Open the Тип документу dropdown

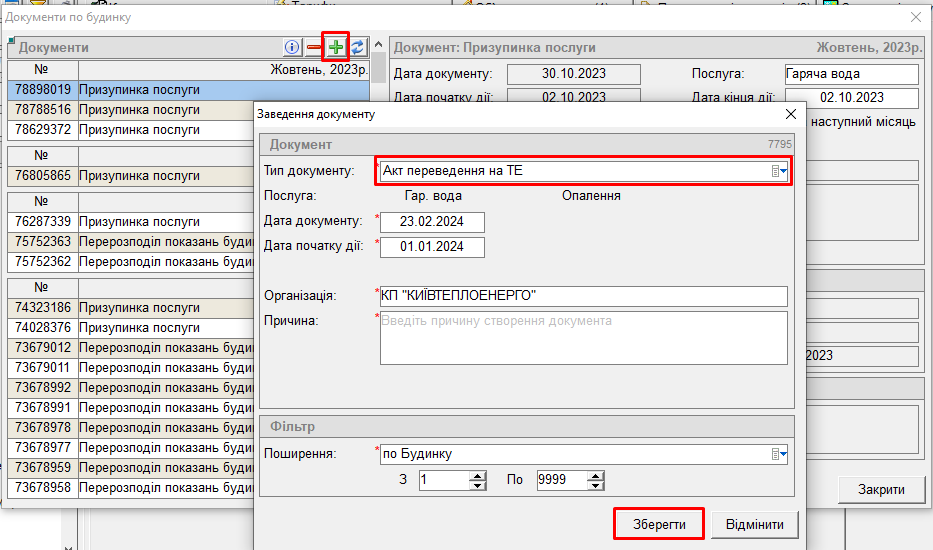[x=780, y=171]
